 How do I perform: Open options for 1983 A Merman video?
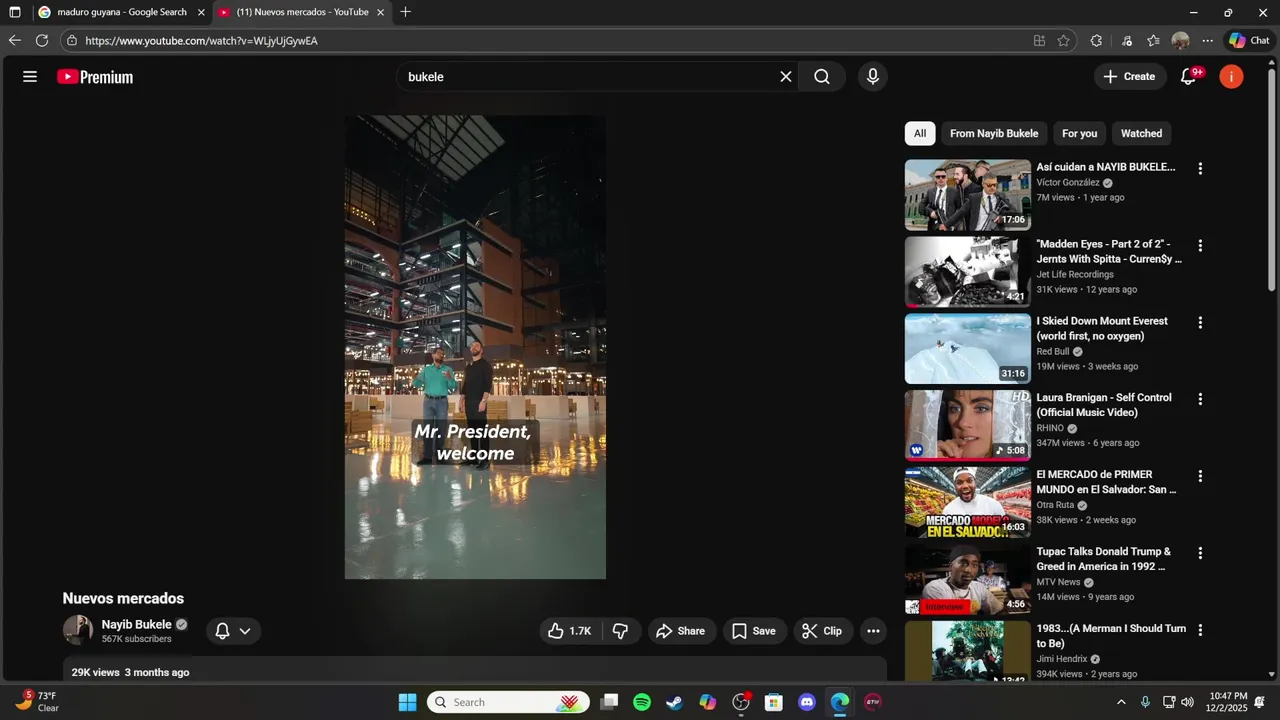point(1200,630)
